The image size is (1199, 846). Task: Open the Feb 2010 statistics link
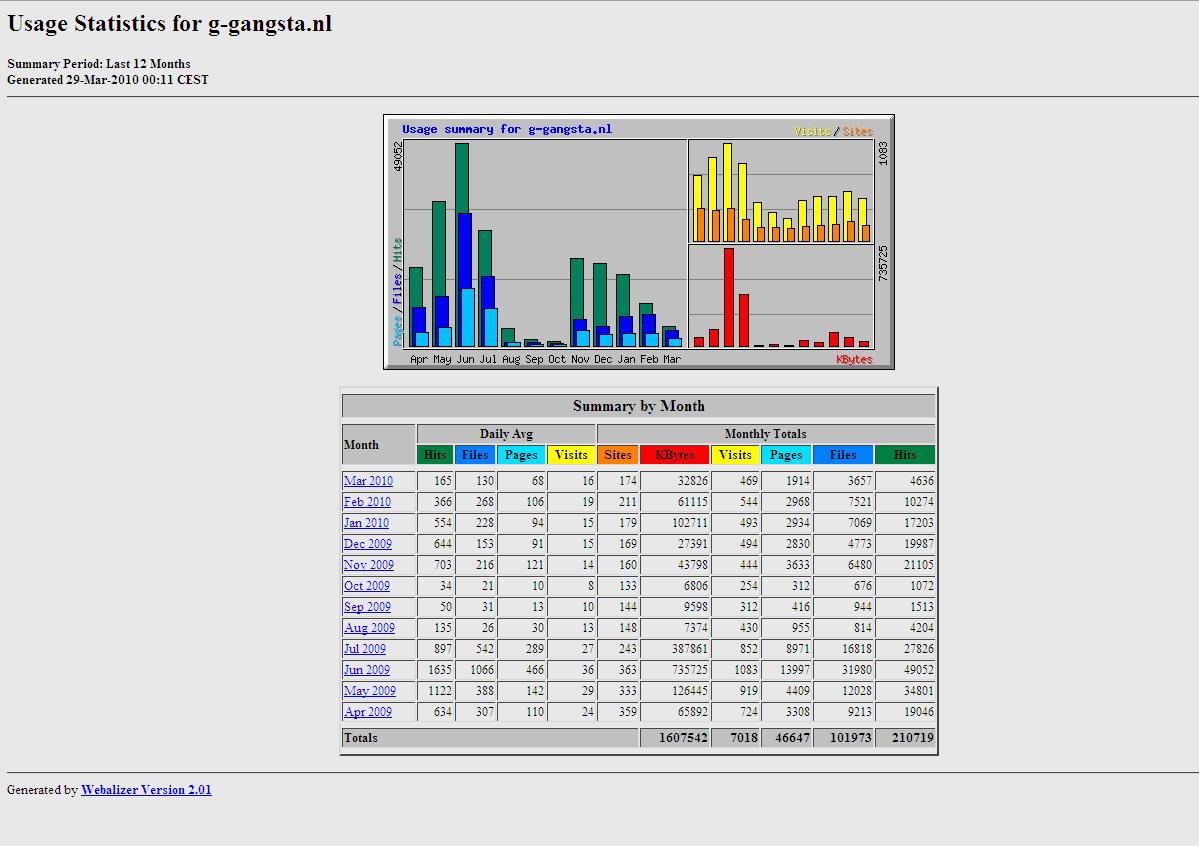[367, 502]
